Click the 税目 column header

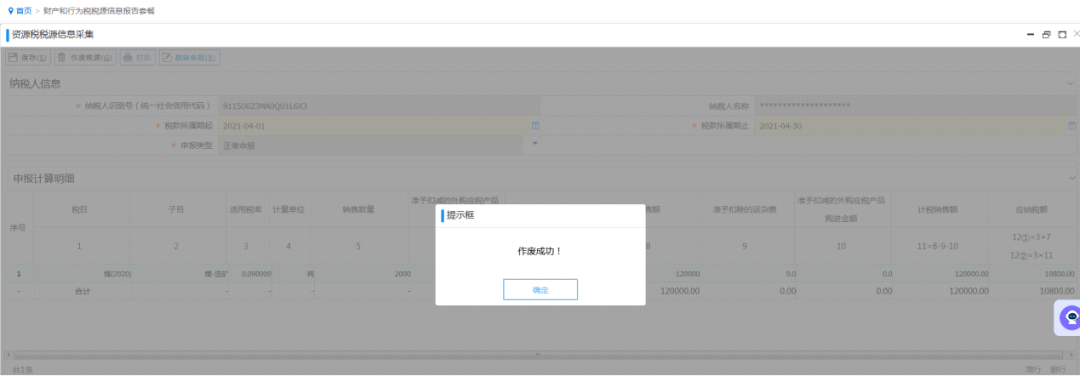click(81, 209)
